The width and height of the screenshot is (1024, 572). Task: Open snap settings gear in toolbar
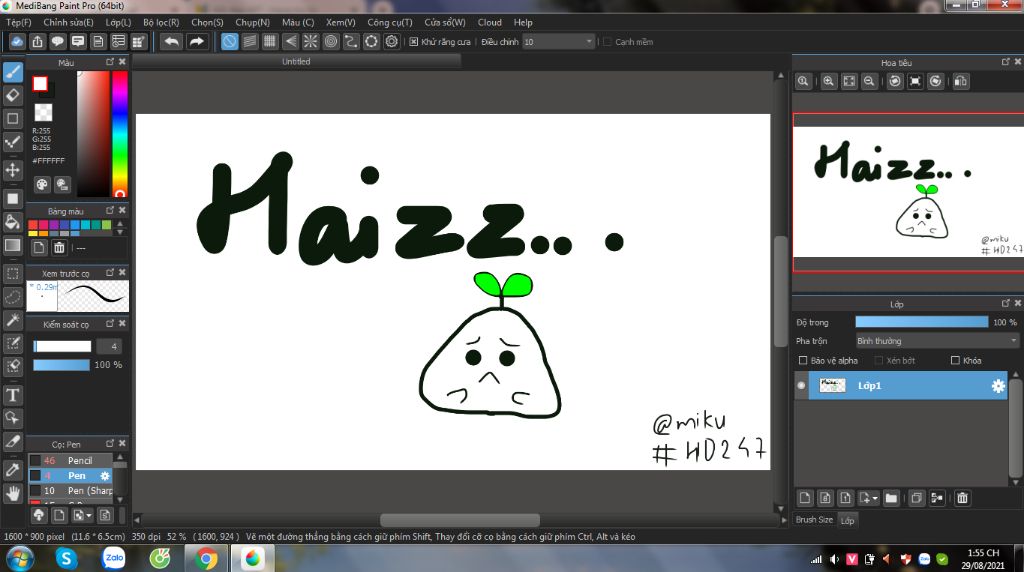(391, 42)
